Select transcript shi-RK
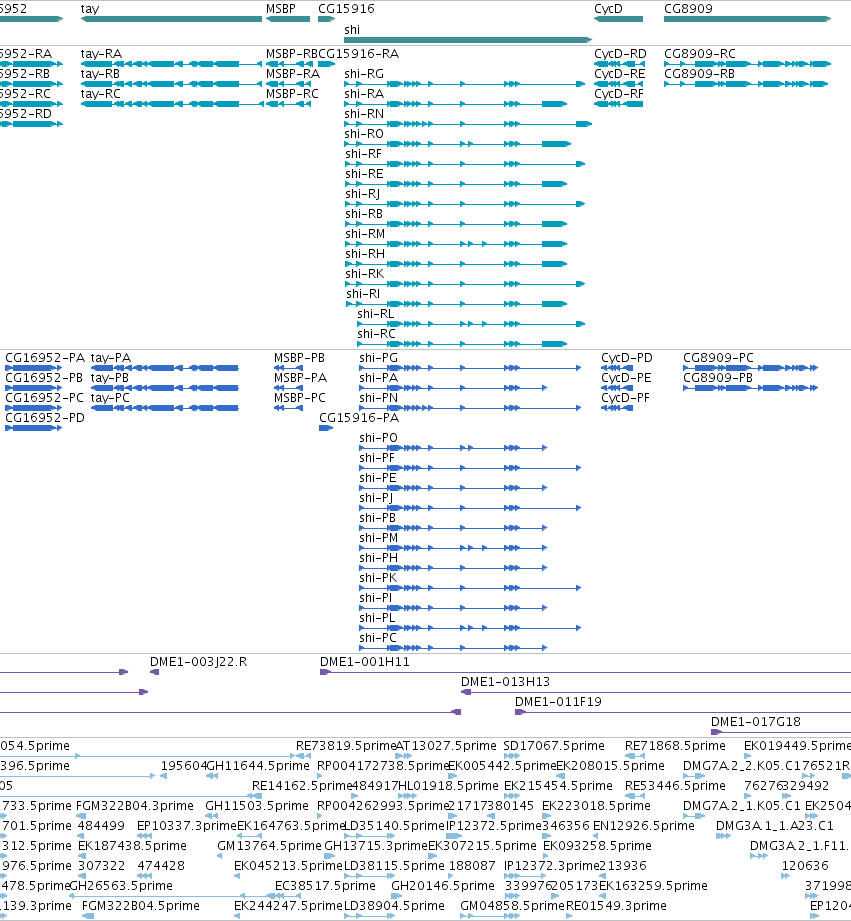Viewport: 851px width, 921px height. pyautogui.click(x=365, y=274)
